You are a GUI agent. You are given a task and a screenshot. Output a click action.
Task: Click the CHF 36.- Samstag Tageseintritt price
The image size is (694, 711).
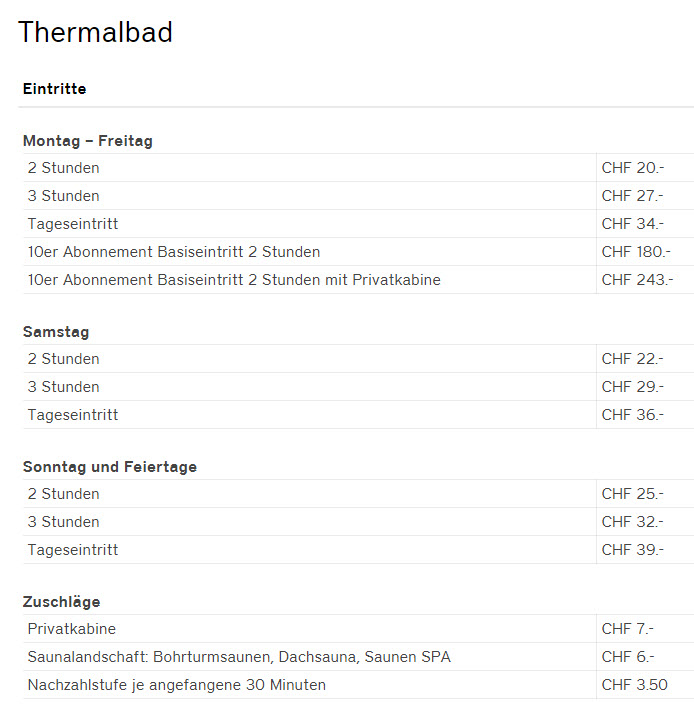tap(632, 415)
